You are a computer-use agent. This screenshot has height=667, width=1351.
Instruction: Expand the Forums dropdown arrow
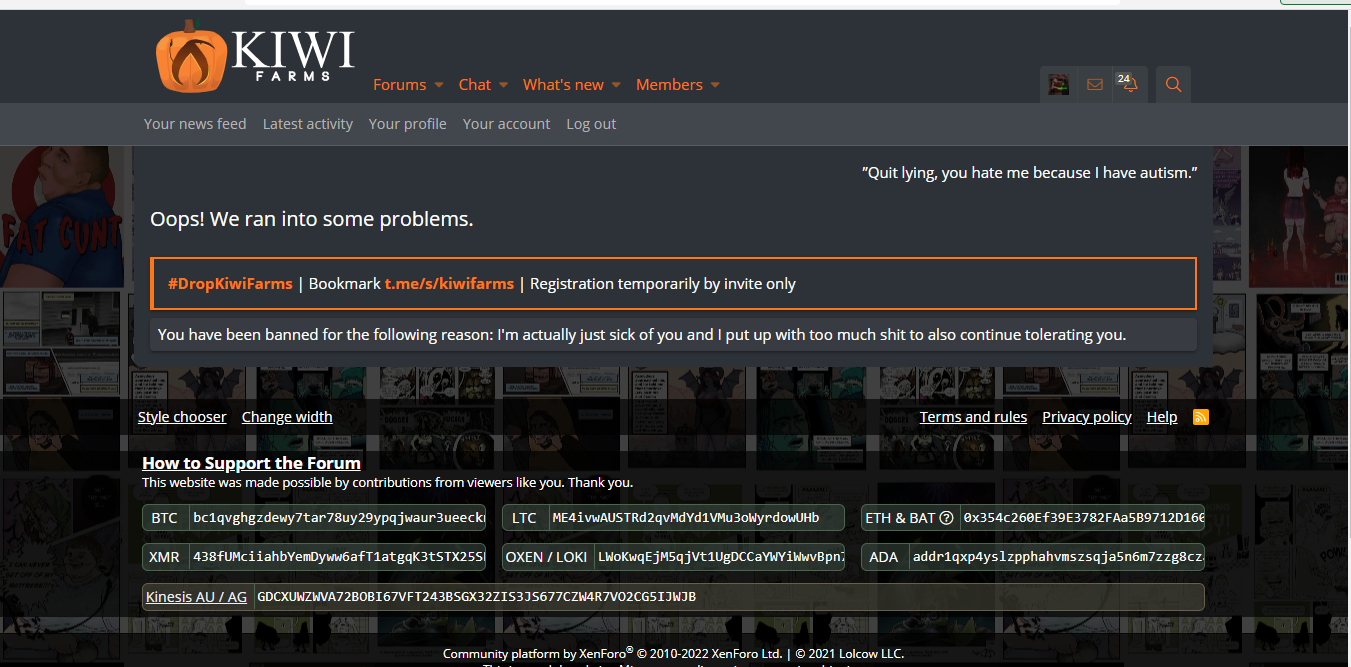tap(438, 85)
